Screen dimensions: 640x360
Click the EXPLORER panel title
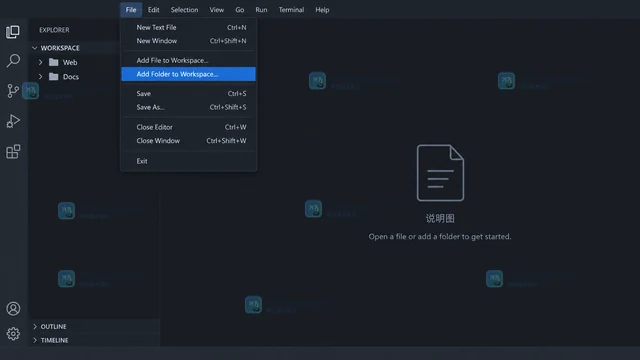pos(54,30)
